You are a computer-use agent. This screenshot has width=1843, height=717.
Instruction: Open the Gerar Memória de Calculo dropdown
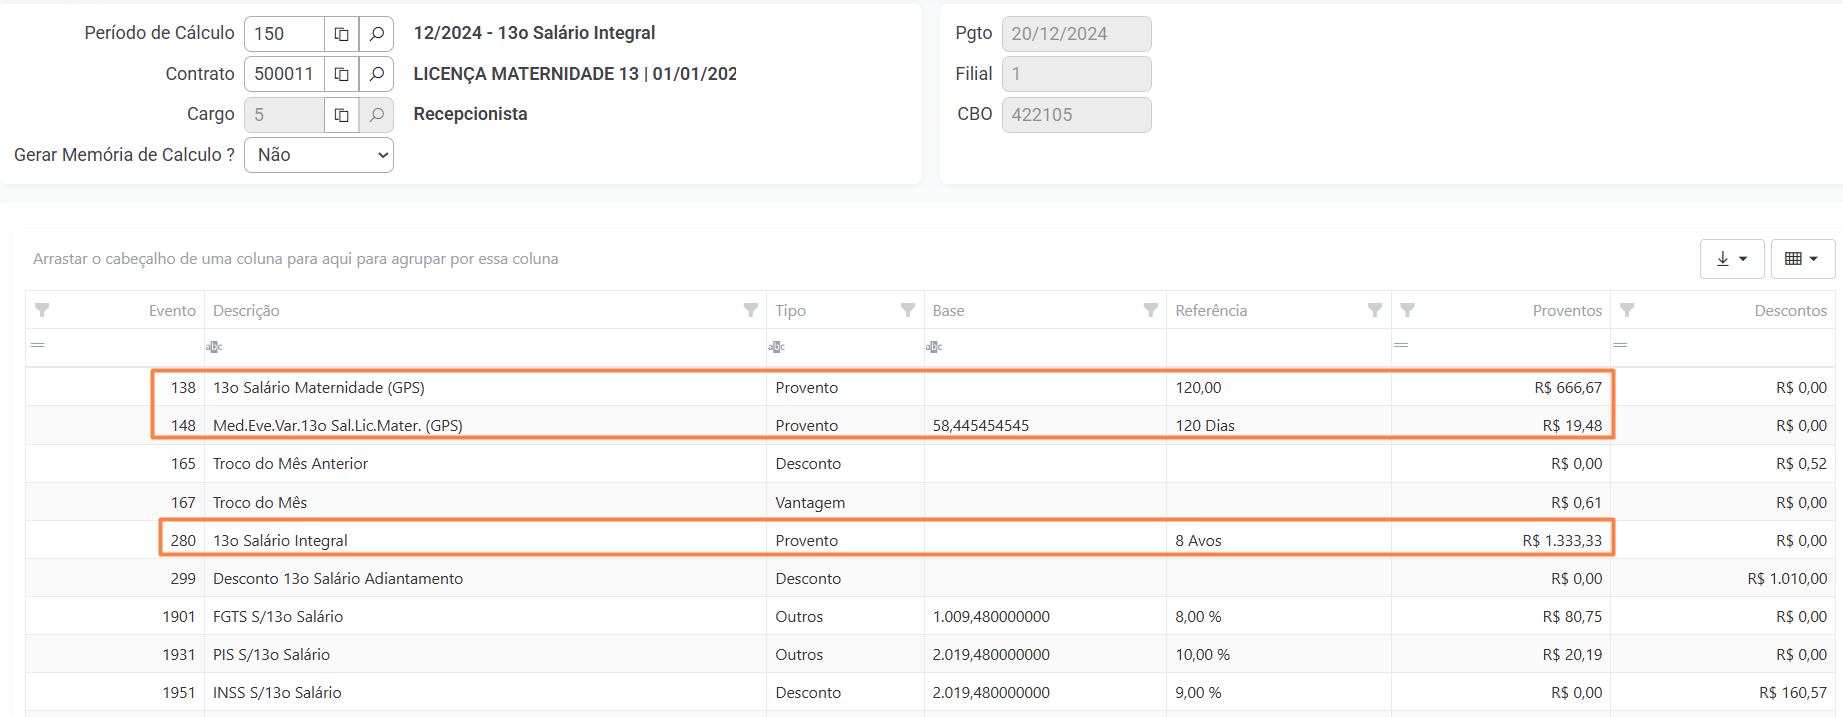319,155
